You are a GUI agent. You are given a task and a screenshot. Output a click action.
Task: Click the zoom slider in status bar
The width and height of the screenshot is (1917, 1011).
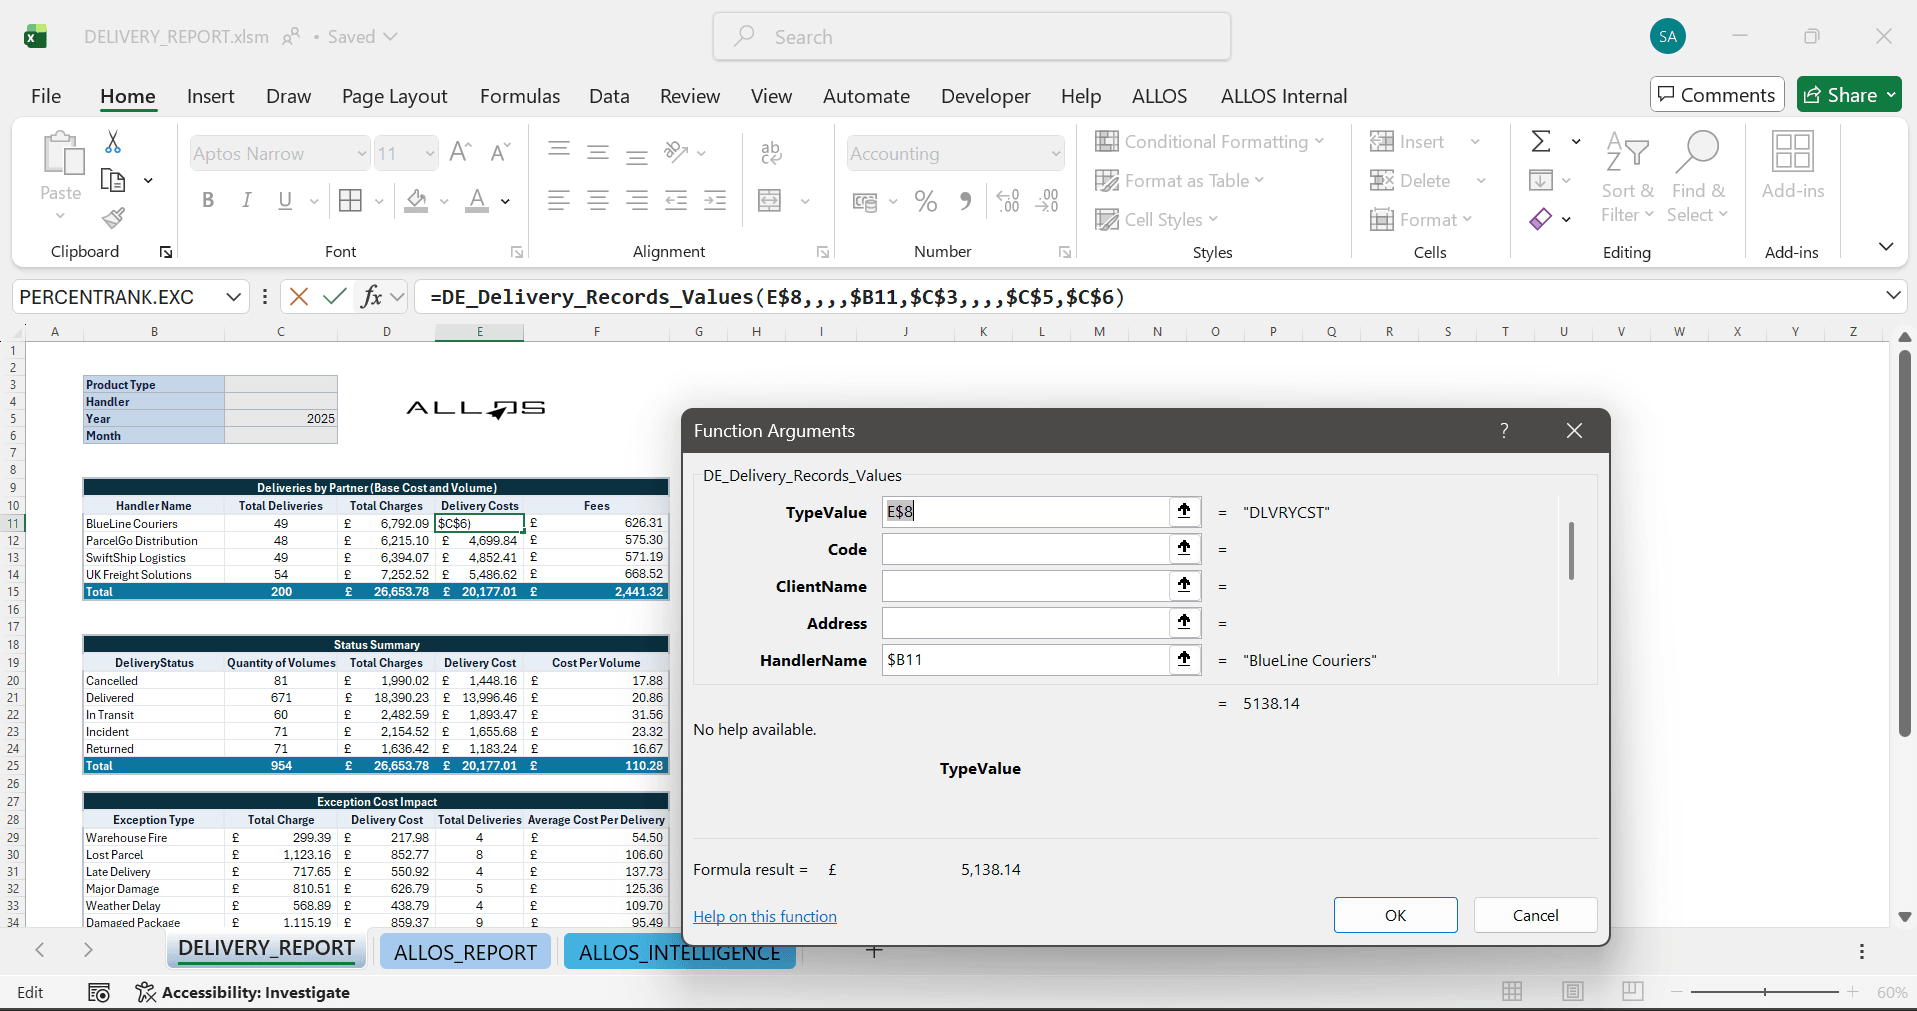tap(1764, 991)
